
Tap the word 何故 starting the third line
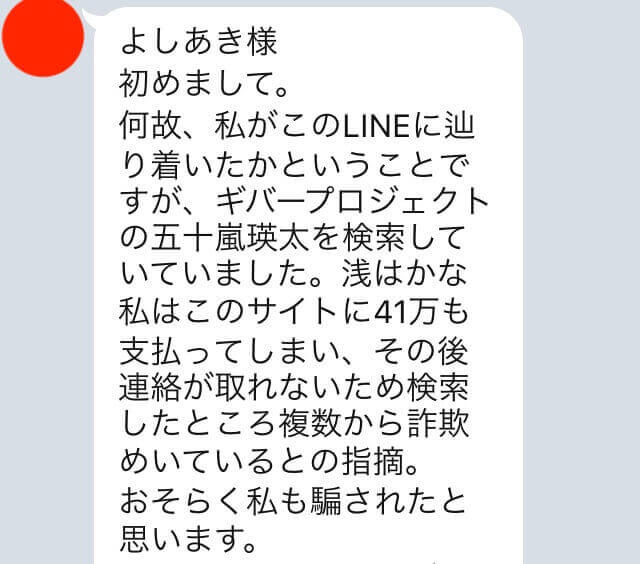150,126
